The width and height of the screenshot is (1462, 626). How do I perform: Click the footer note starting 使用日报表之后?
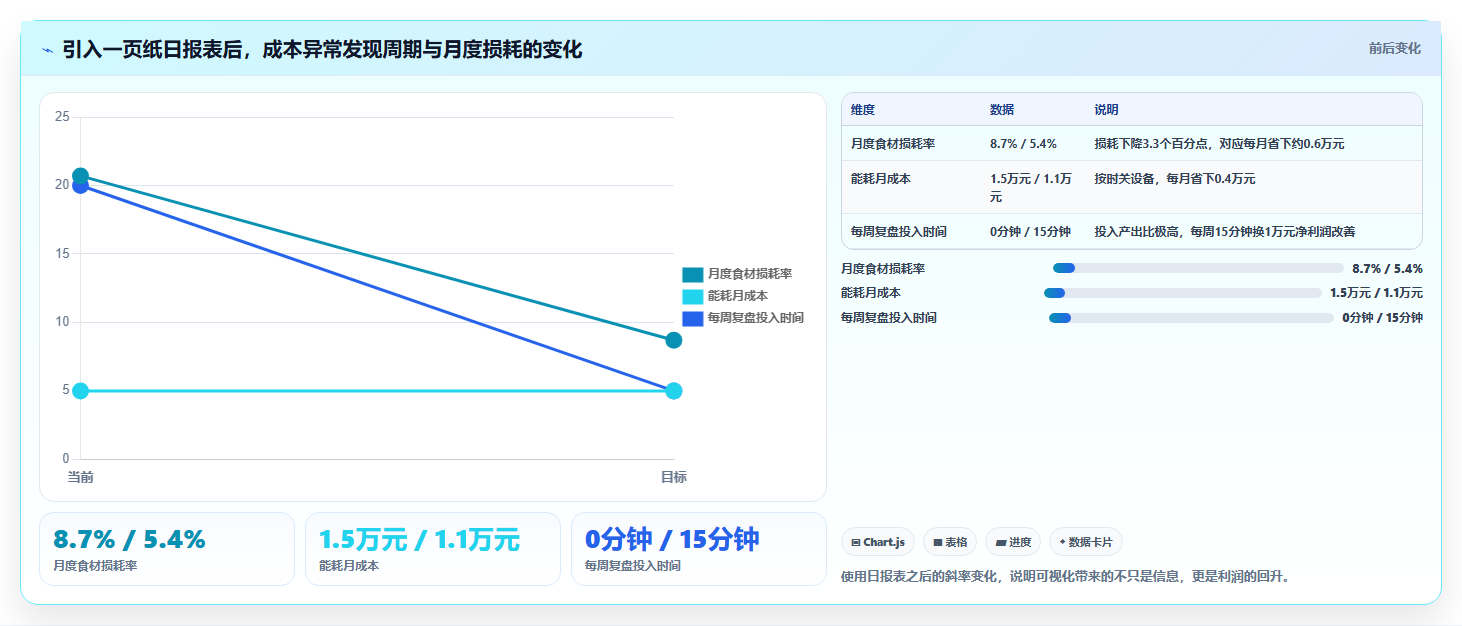1067,576
